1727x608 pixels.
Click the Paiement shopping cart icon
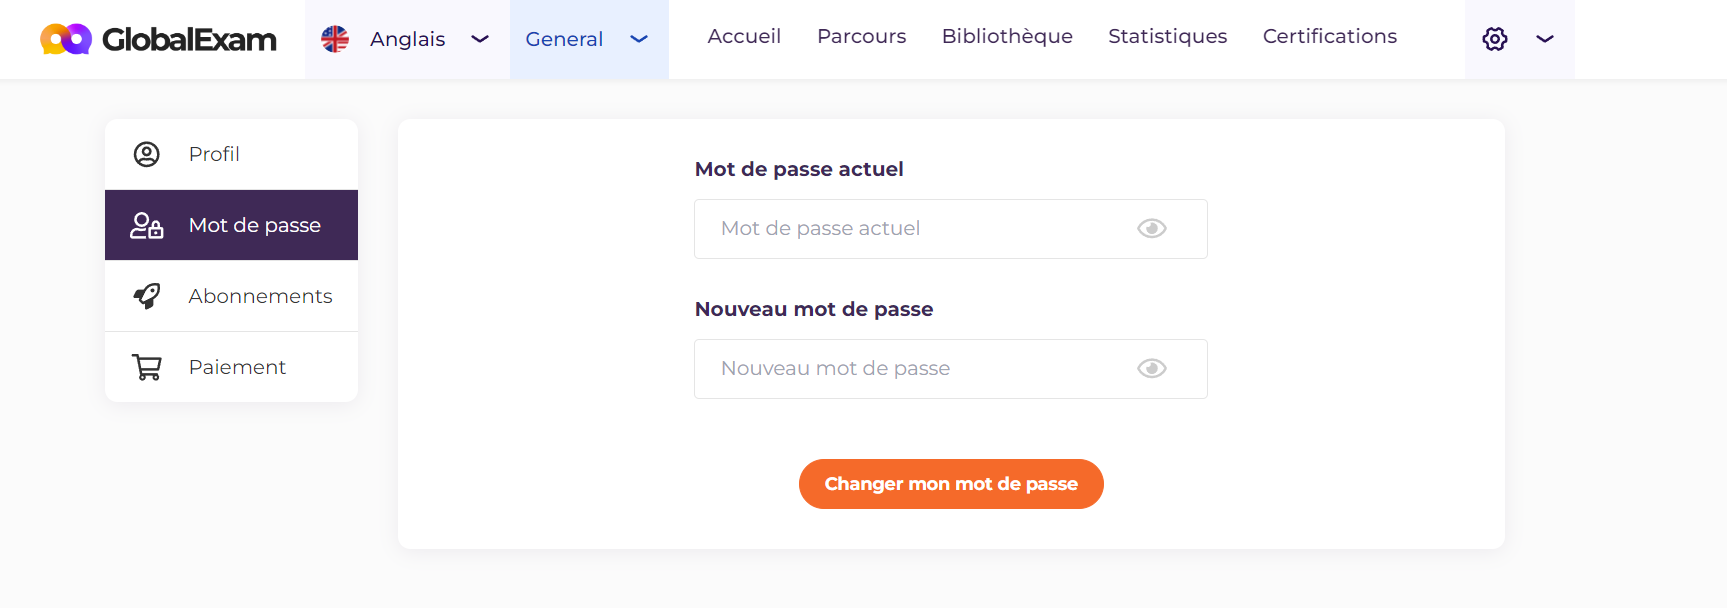[x=147, y=367]
